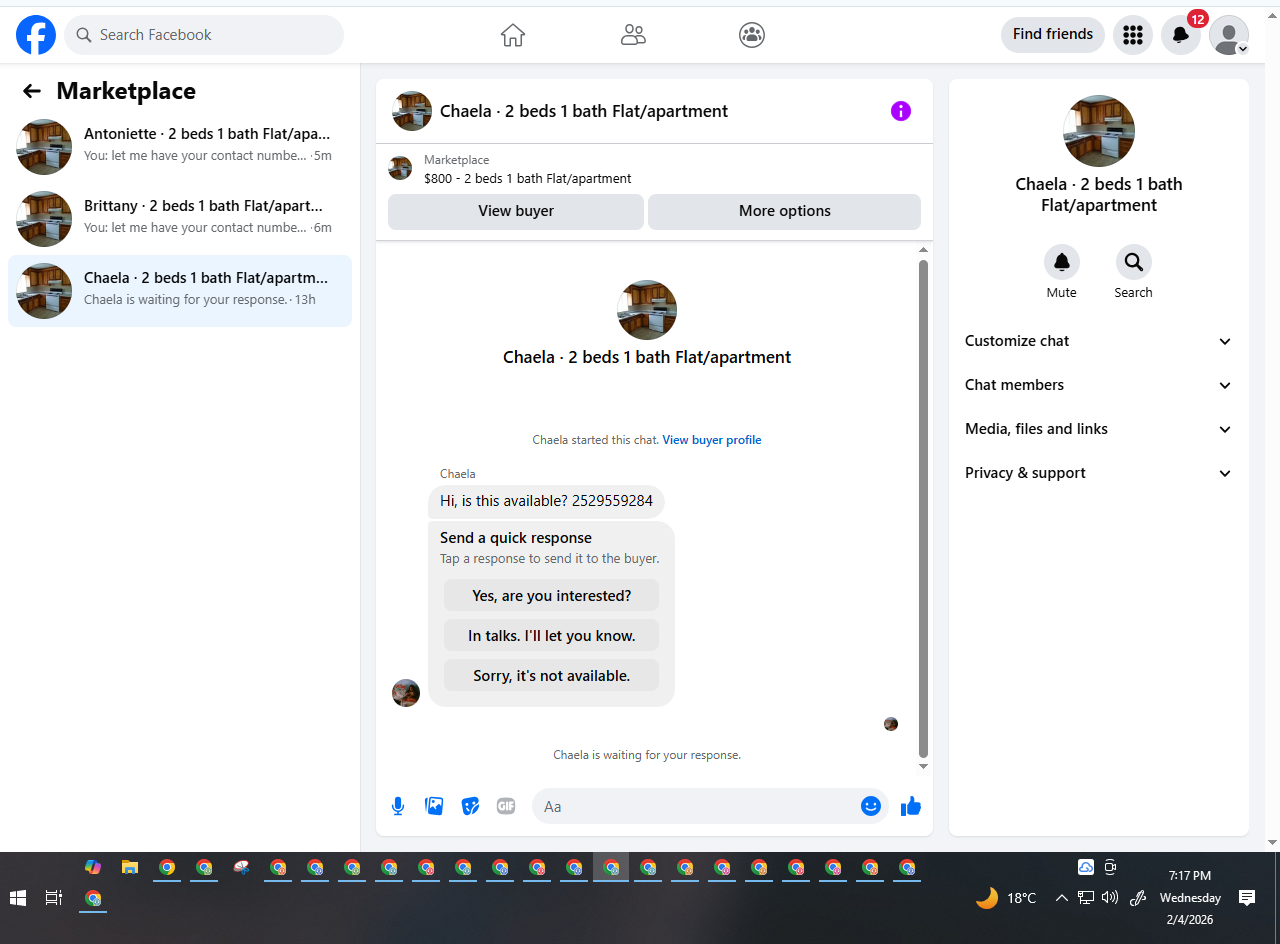This screenshot has height=944, width=1280.
Task: Open Windows action center notifications icon
Action: (1247, 898)
